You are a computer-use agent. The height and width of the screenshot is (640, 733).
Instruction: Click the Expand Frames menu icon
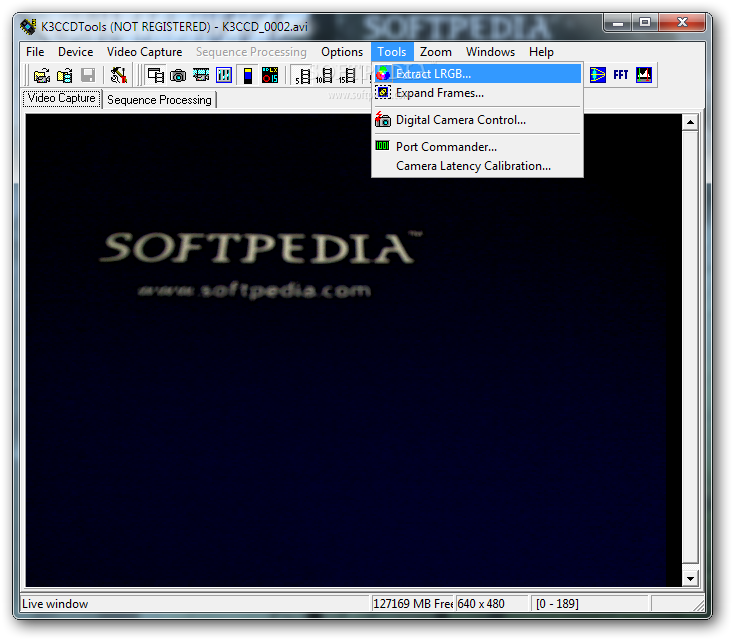click(x=383, y=93)
